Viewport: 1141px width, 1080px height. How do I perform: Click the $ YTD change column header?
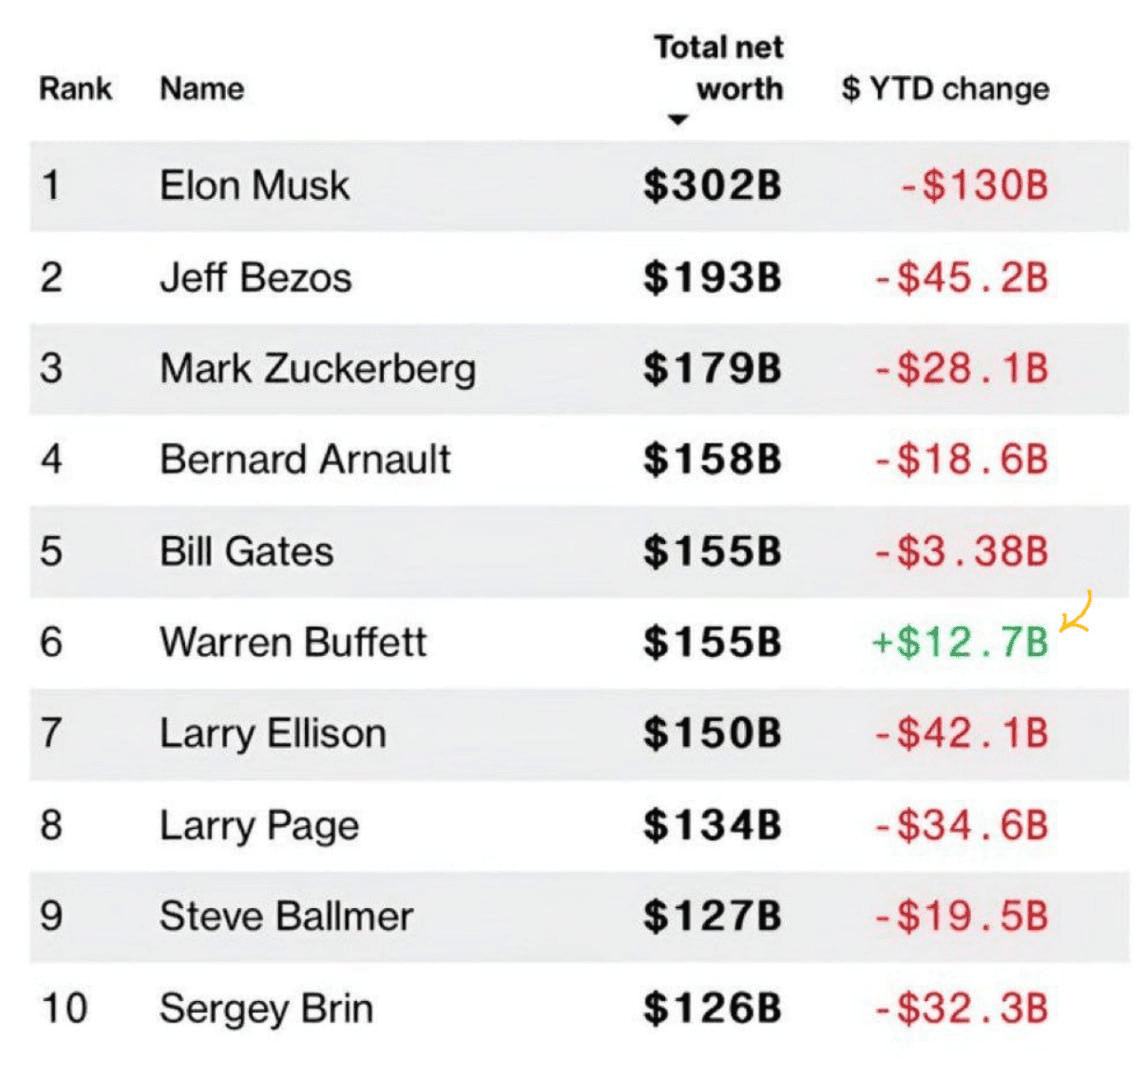point(945,89)
